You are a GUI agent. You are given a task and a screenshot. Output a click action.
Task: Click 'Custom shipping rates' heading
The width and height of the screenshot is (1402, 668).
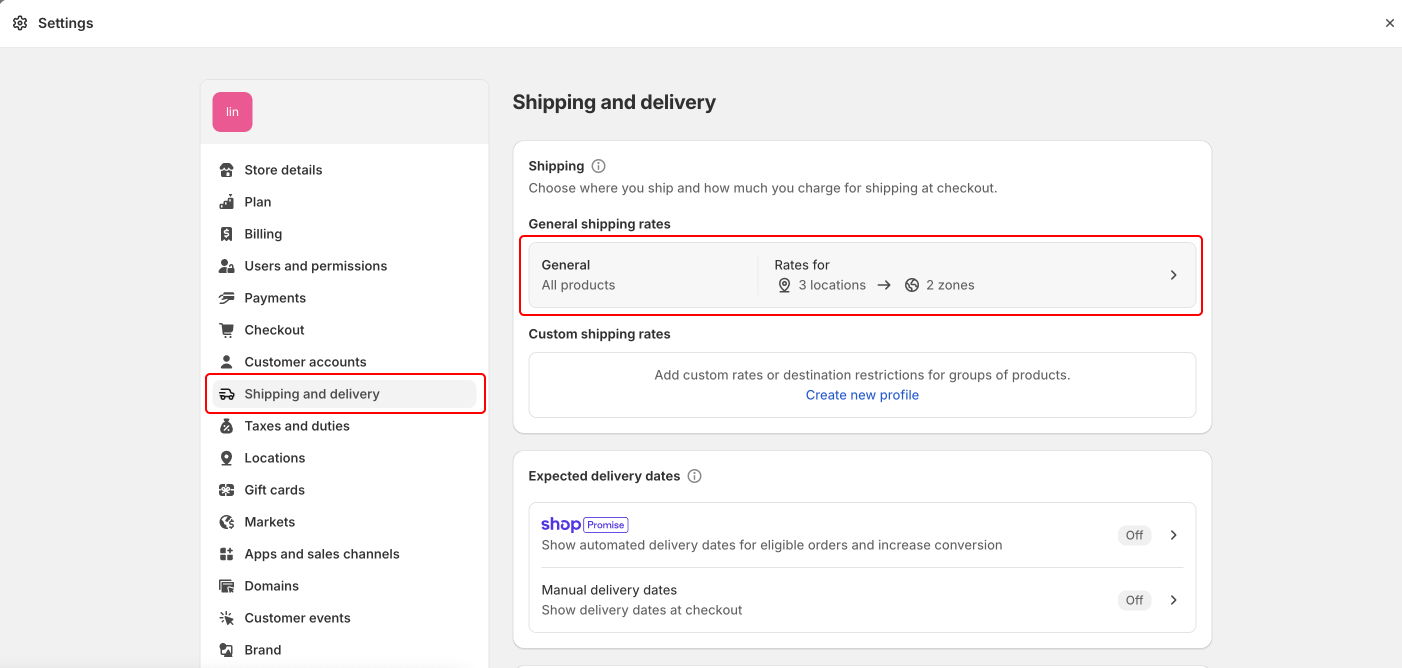[599, 334]
